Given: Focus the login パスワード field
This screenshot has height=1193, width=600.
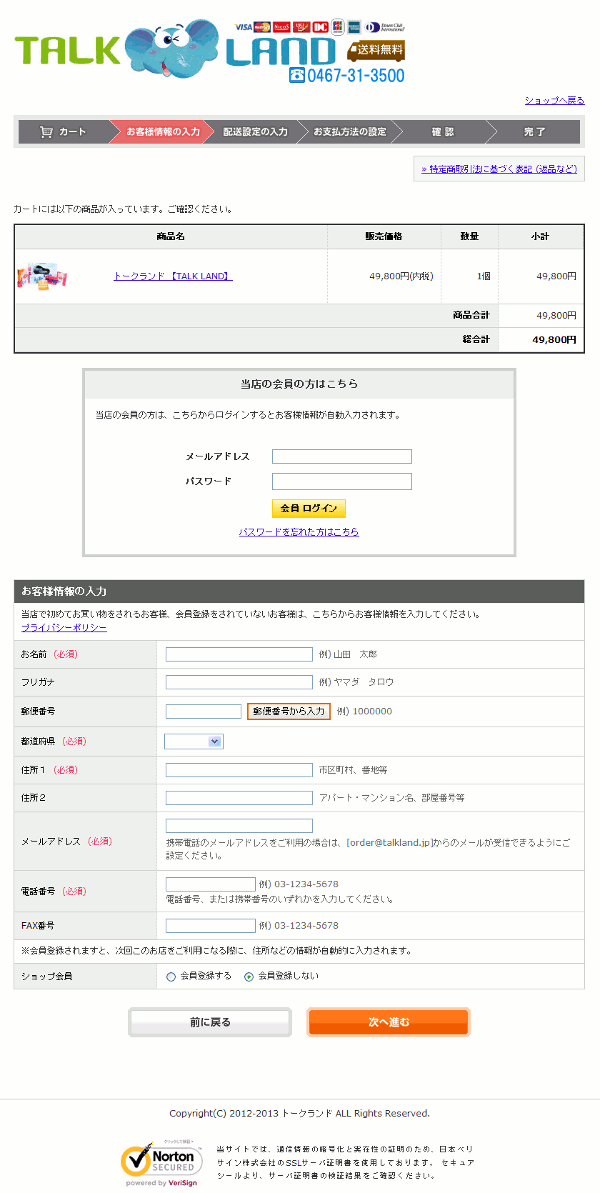Looking at the screenshot, I should 341,481.
